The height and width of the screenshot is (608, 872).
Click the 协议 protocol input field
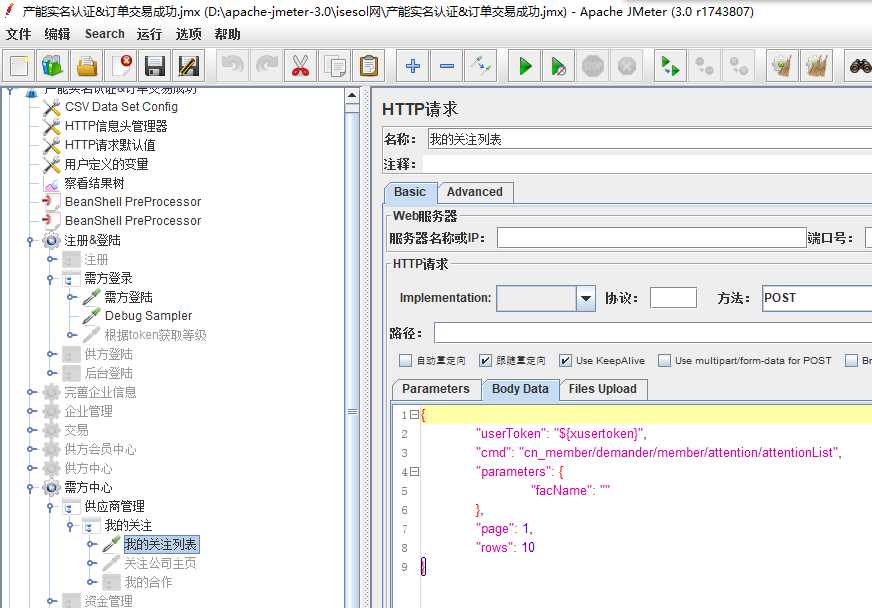tap(673, 298)
